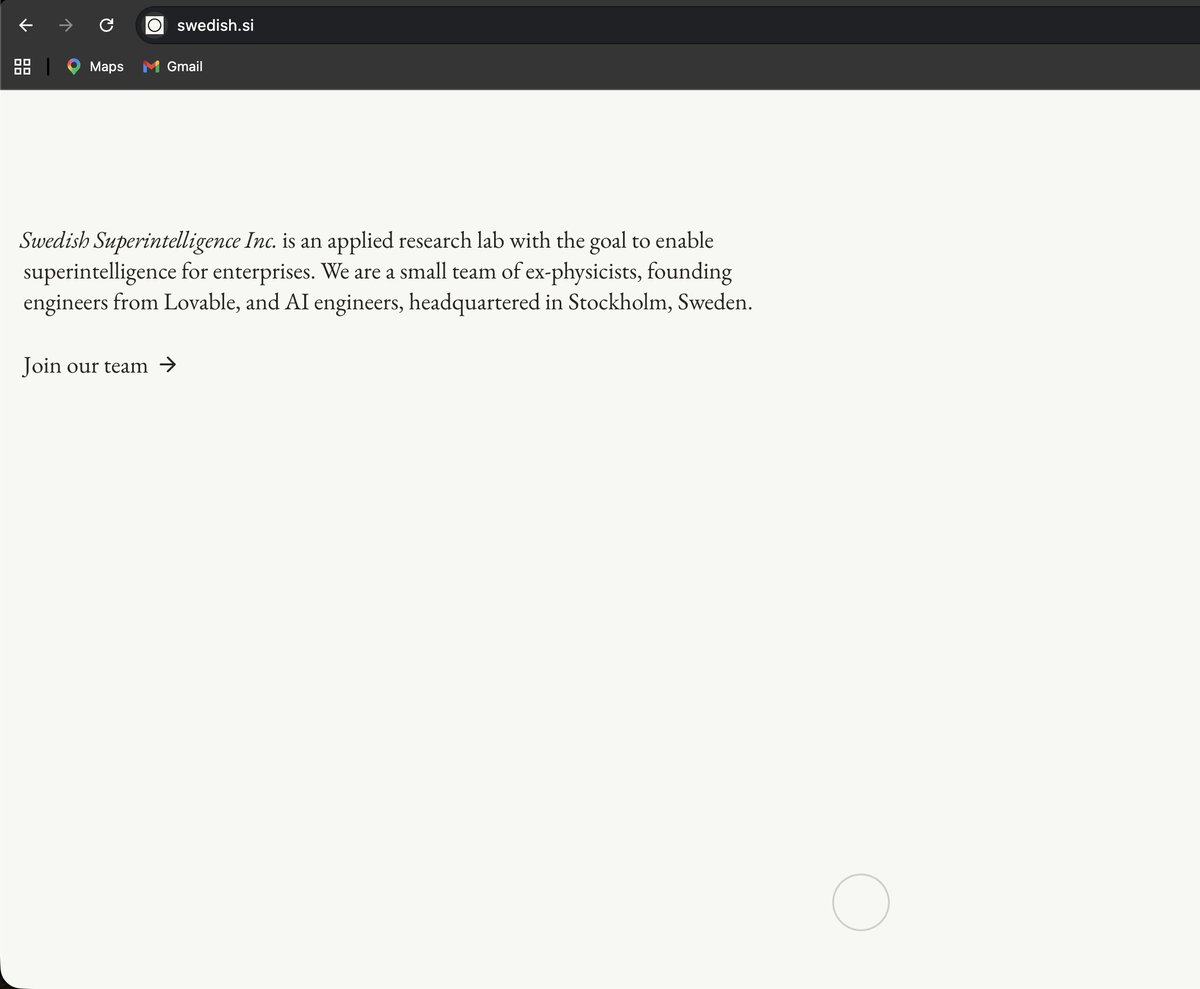Open the Gmail bookmark
Screen dimensions: 1200x989
(x=173, y=67)
